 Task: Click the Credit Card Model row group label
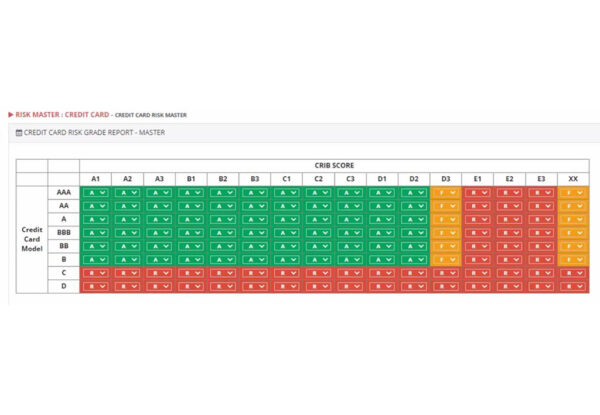[x=32, y=239]
